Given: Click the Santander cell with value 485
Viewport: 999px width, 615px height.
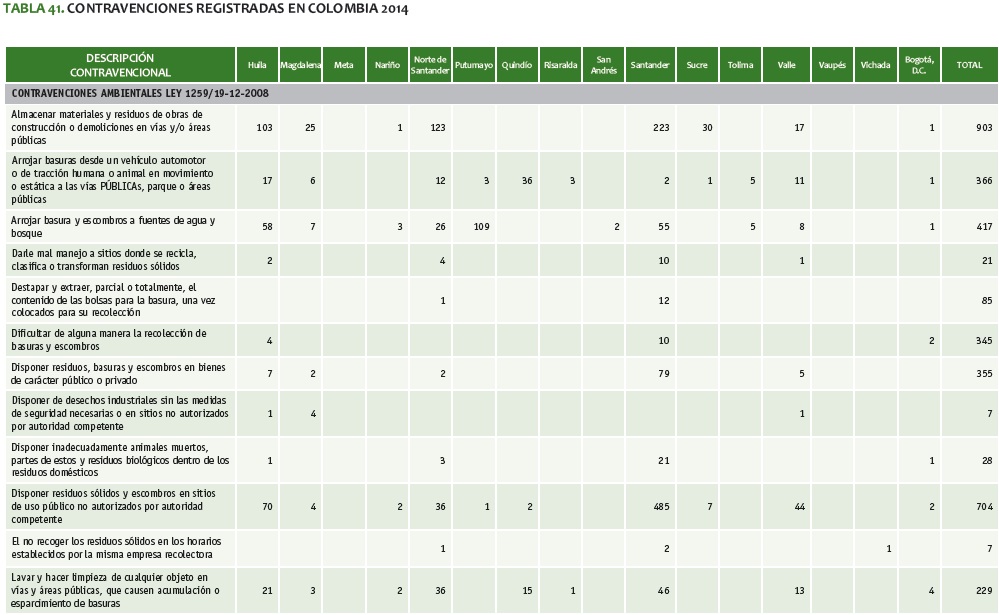Looking at the screenshot, I should [661, 507].
